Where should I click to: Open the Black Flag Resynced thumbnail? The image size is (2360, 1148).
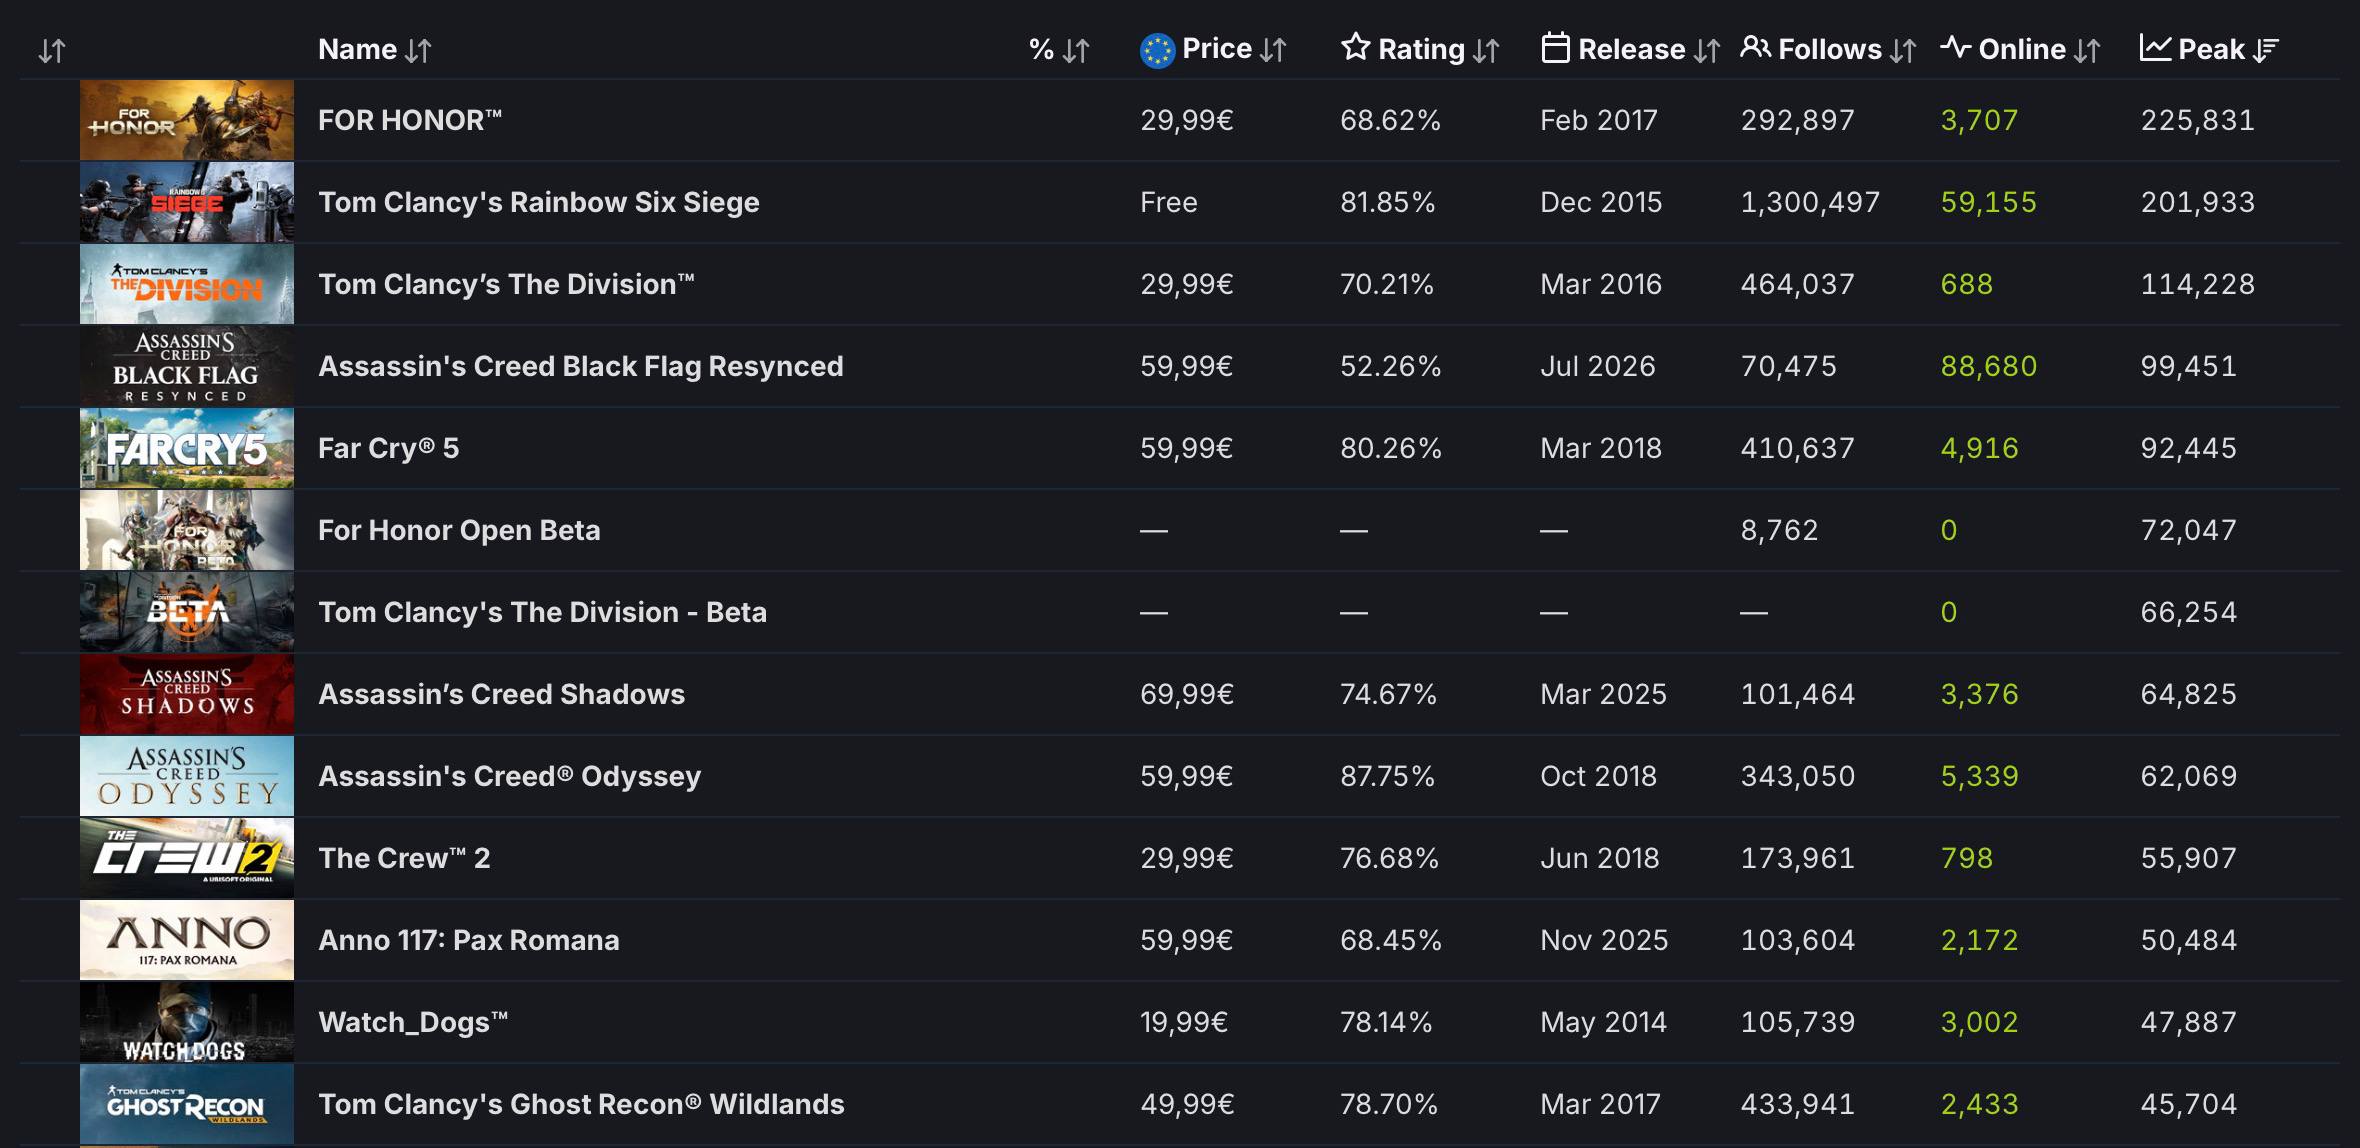pyautogui.click(x=187, y=366)
